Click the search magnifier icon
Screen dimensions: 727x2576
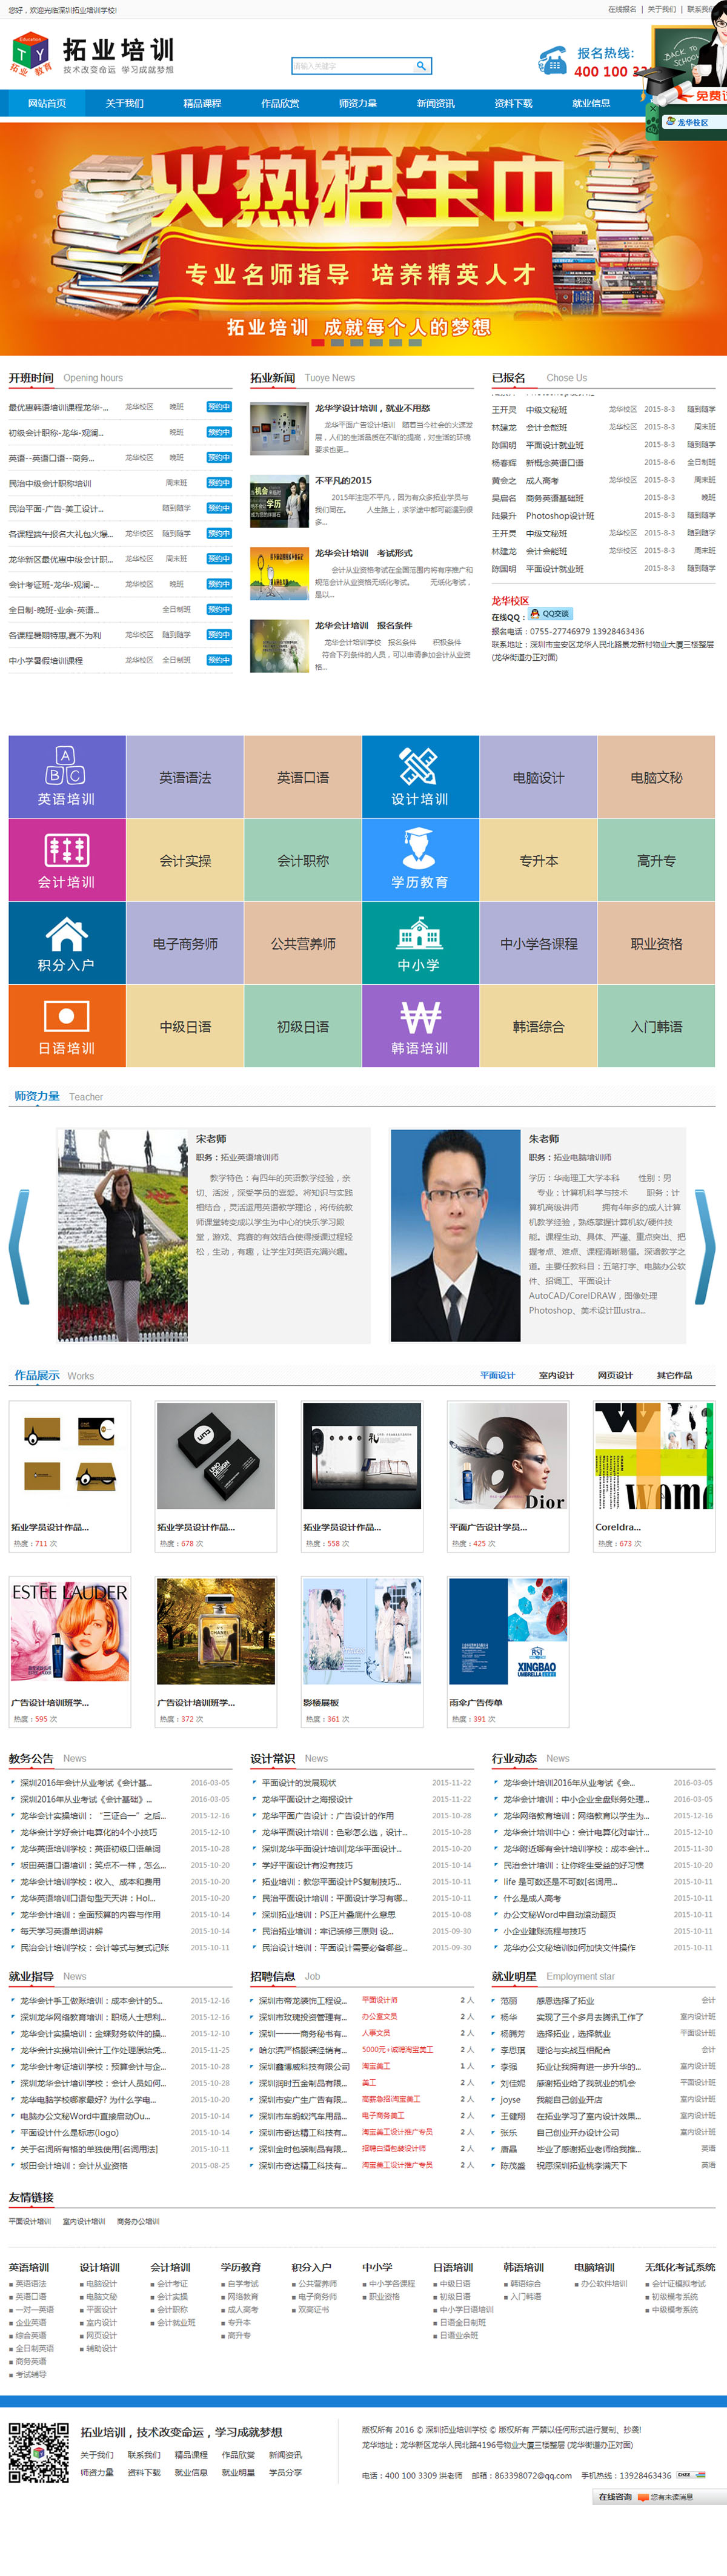[421, 66]
